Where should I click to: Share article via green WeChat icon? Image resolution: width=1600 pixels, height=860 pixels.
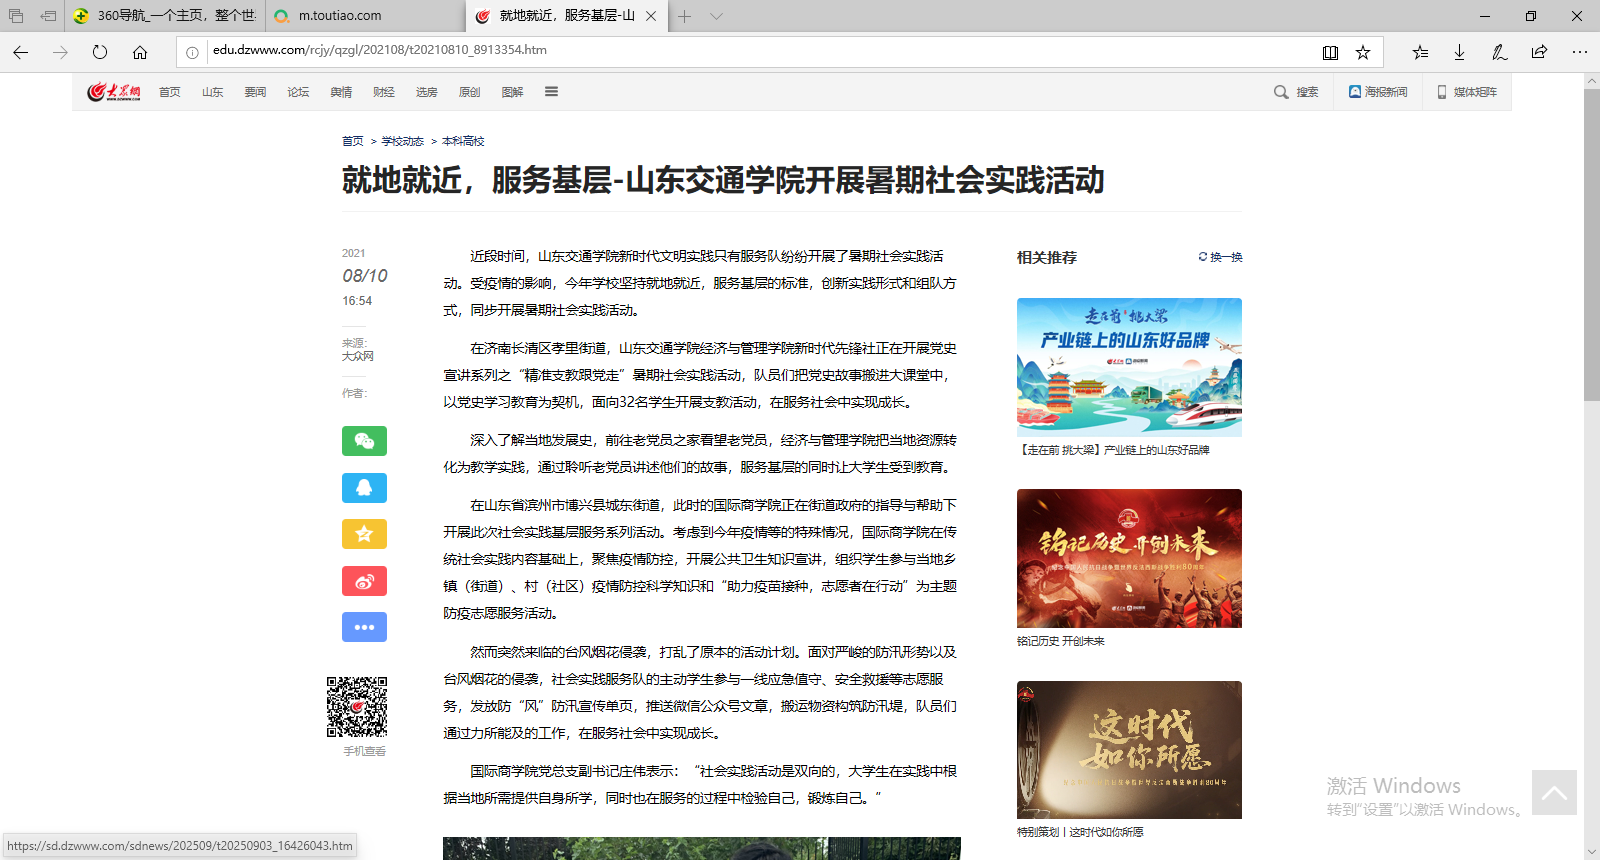(x=364, y=441)
